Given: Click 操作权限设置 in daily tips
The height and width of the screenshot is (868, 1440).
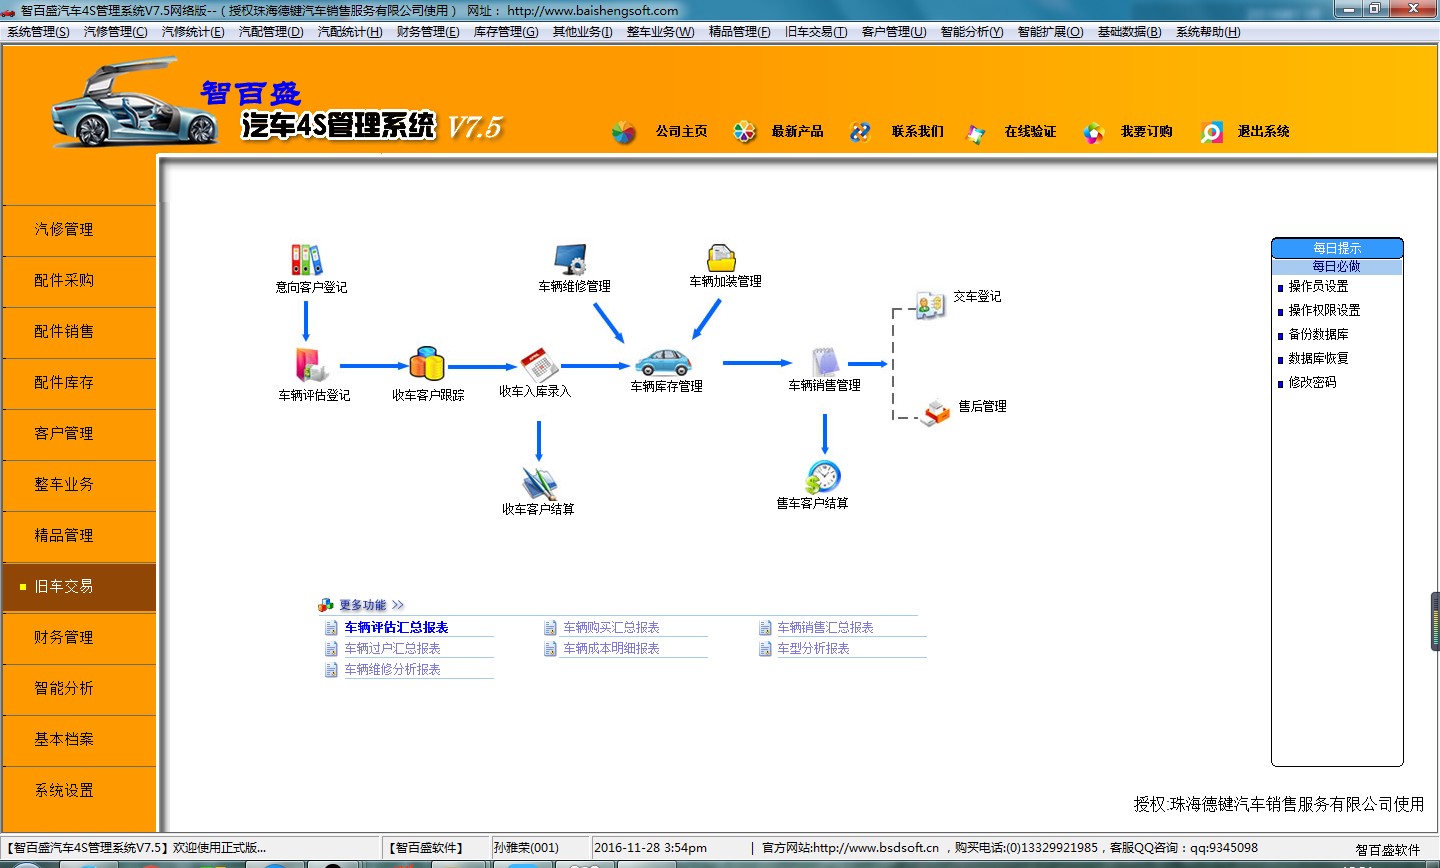Looking at the screenshot, I should click(x=1324, y=311).
